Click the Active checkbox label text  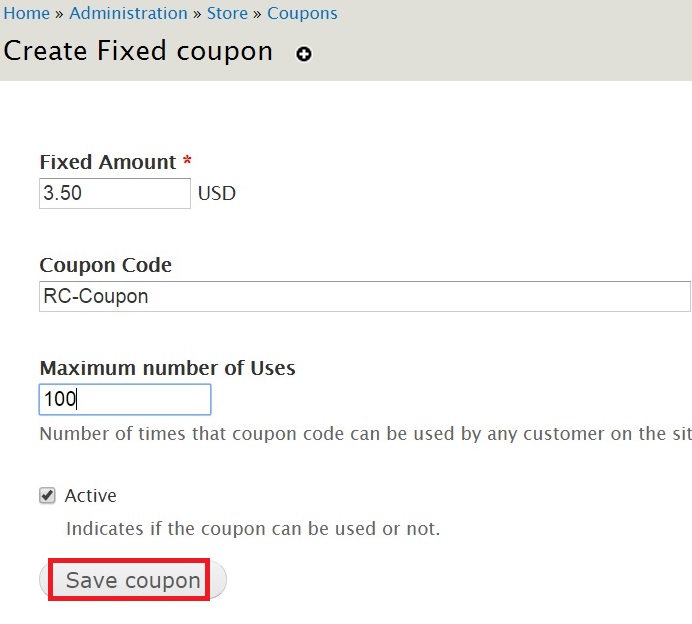(90, 496)
